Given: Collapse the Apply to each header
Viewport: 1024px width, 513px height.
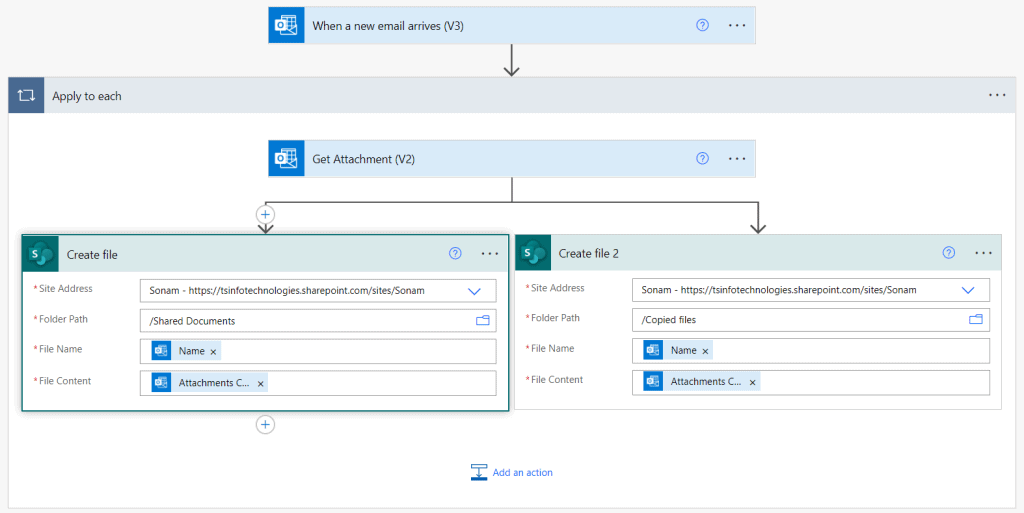Looking at the screenshot, I should coord(512,95).
